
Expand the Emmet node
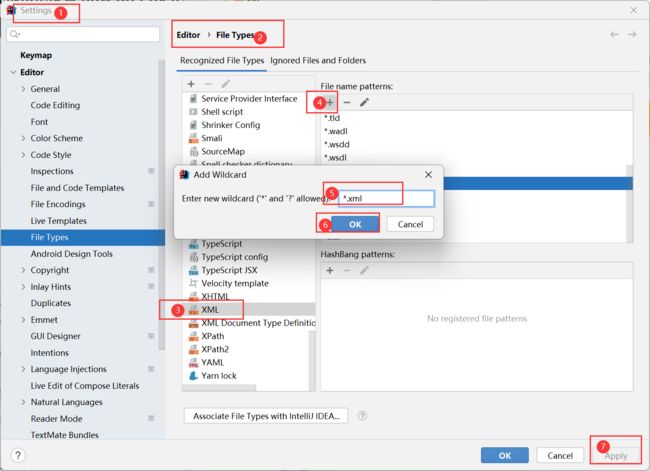[23, 320]
